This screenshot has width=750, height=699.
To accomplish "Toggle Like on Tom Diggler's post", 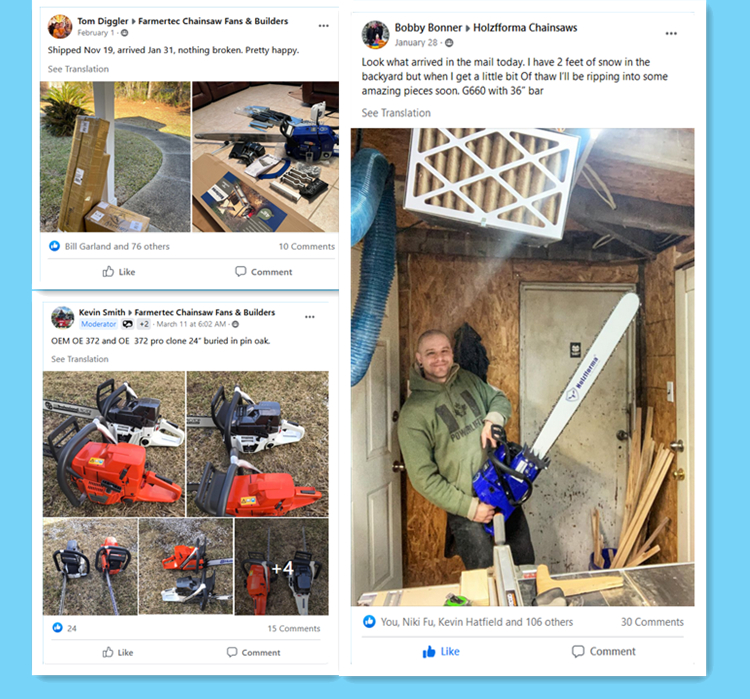I will tap(119, 272).
